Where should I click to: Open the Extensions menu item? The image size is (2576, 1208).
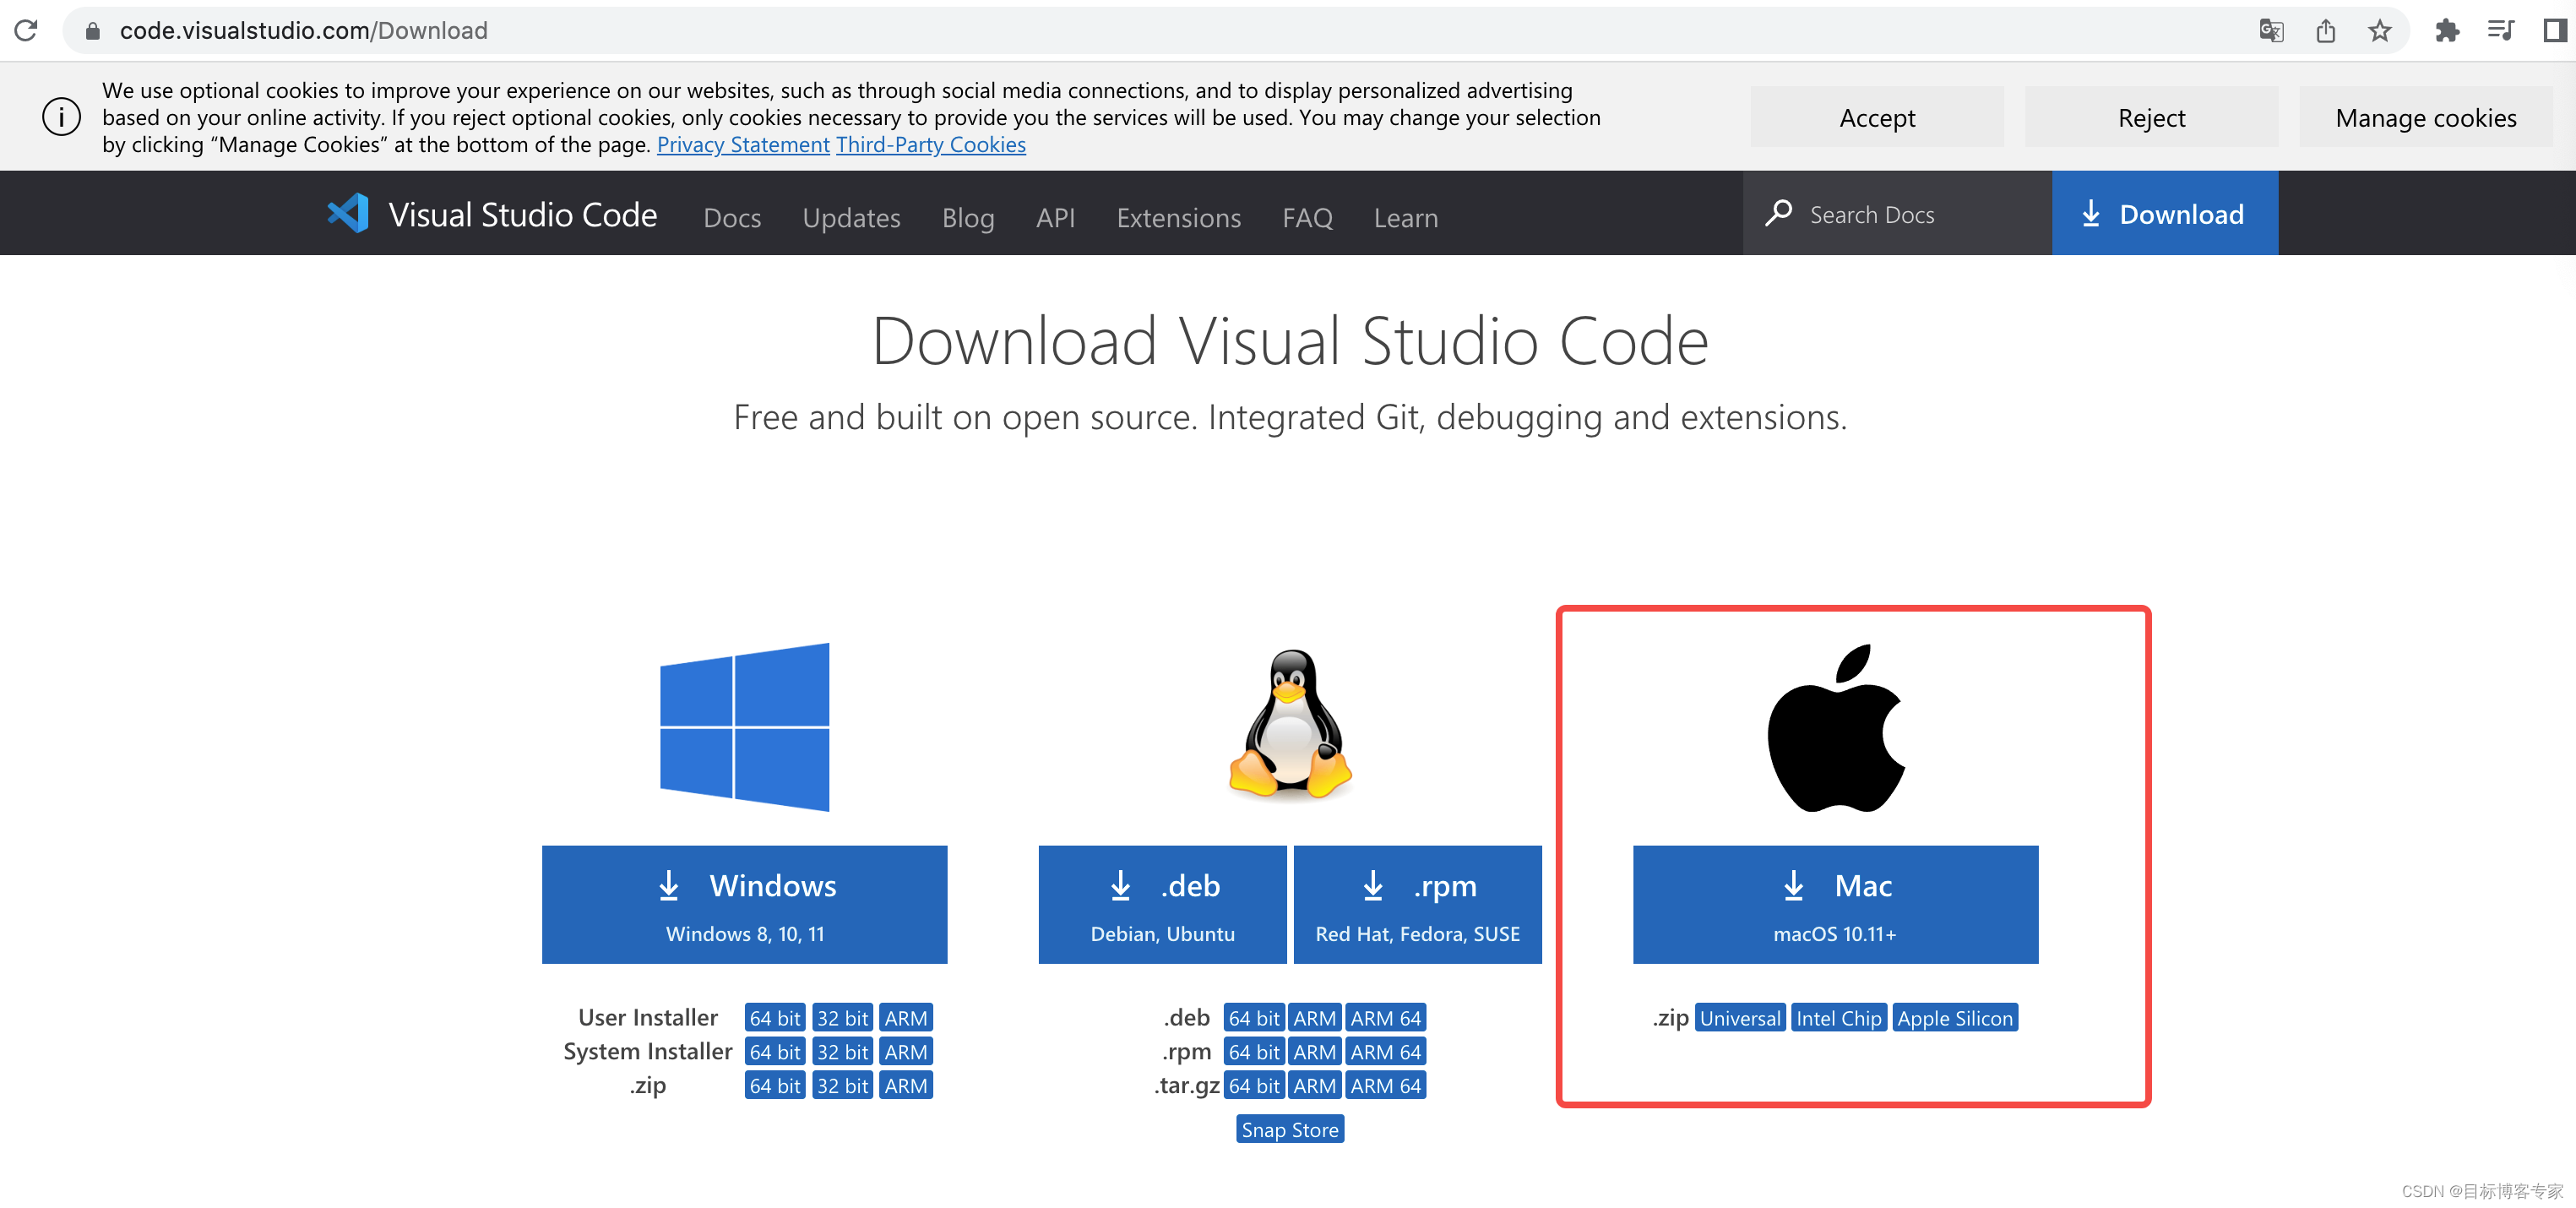1178,215
